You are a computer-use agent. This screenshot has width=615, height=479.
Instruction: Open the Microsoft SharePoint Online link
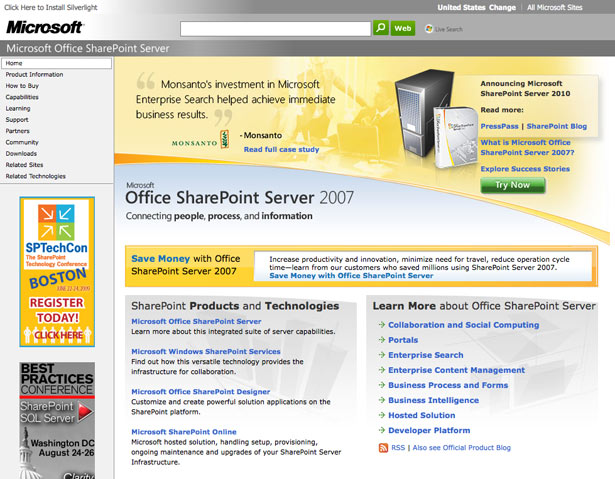(184, 432)
